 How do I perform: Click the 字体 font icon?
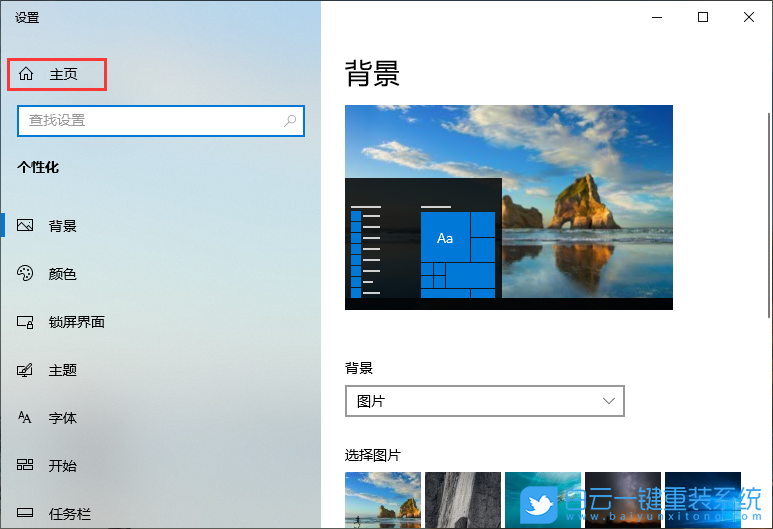coord(25,418)
